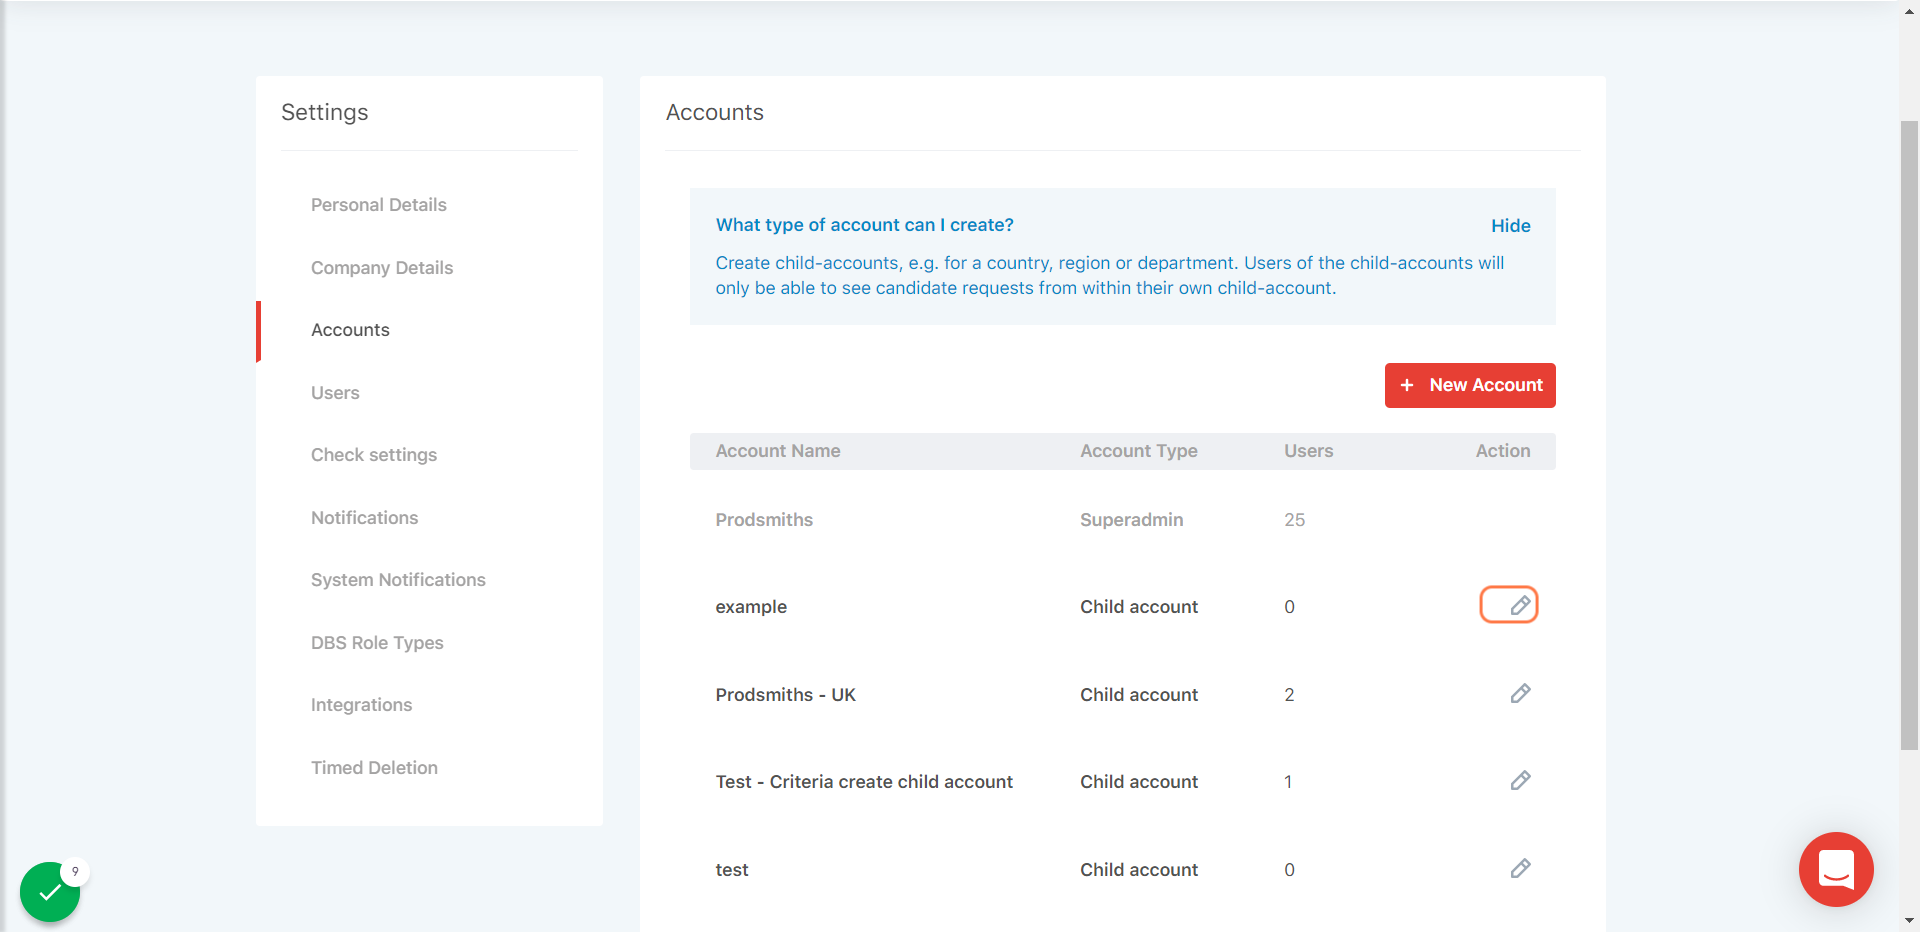Click the scrollbar down arrow
Screen dimensions: 1920x932
1909,920
